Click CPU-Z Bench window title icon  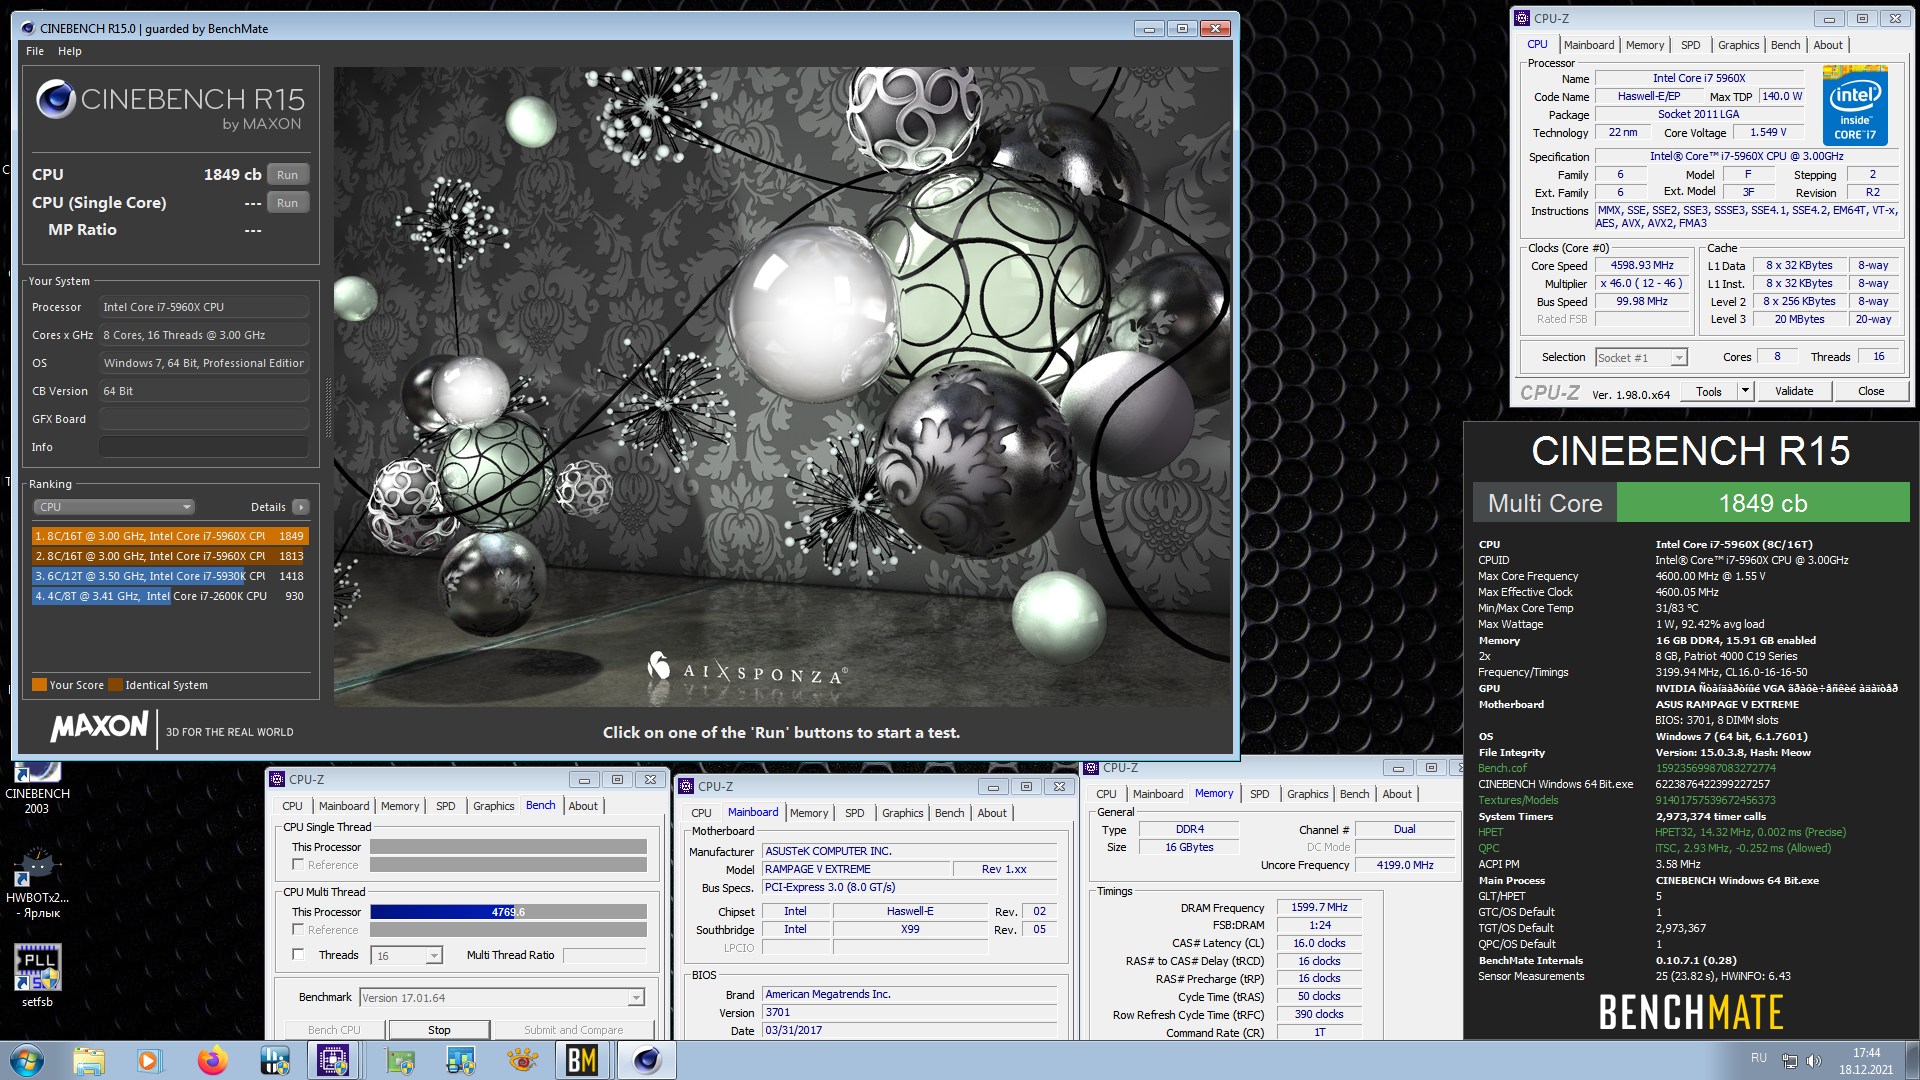coord(277,779)
